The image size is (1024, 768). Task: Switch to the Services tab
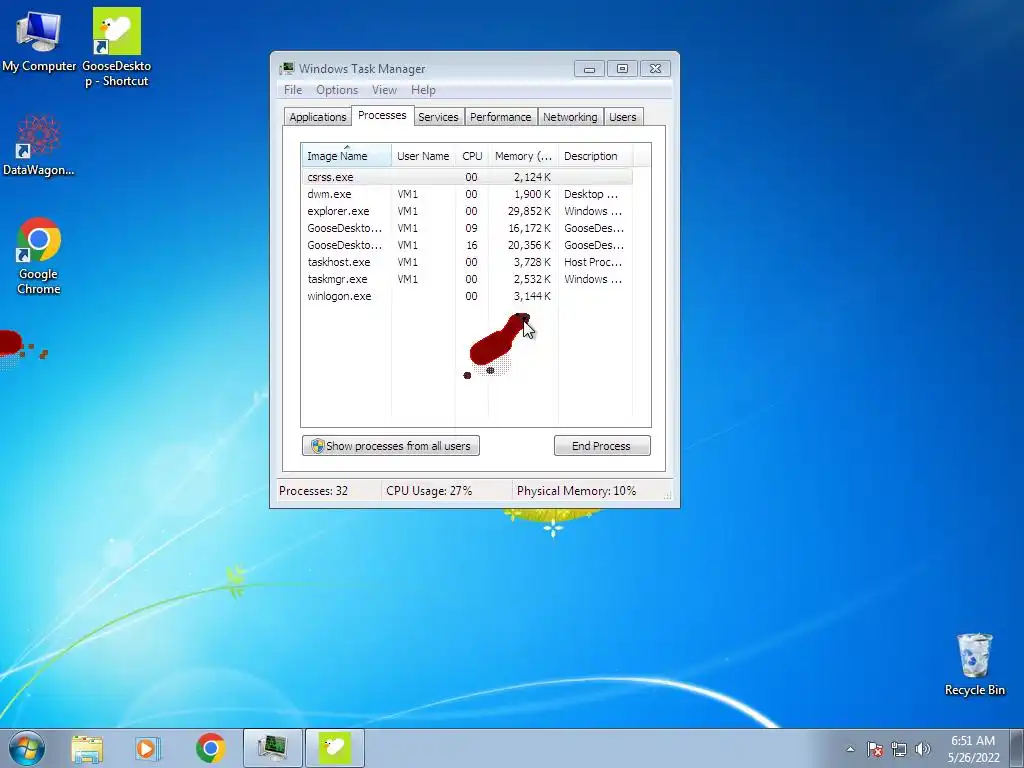click(438, 117)
